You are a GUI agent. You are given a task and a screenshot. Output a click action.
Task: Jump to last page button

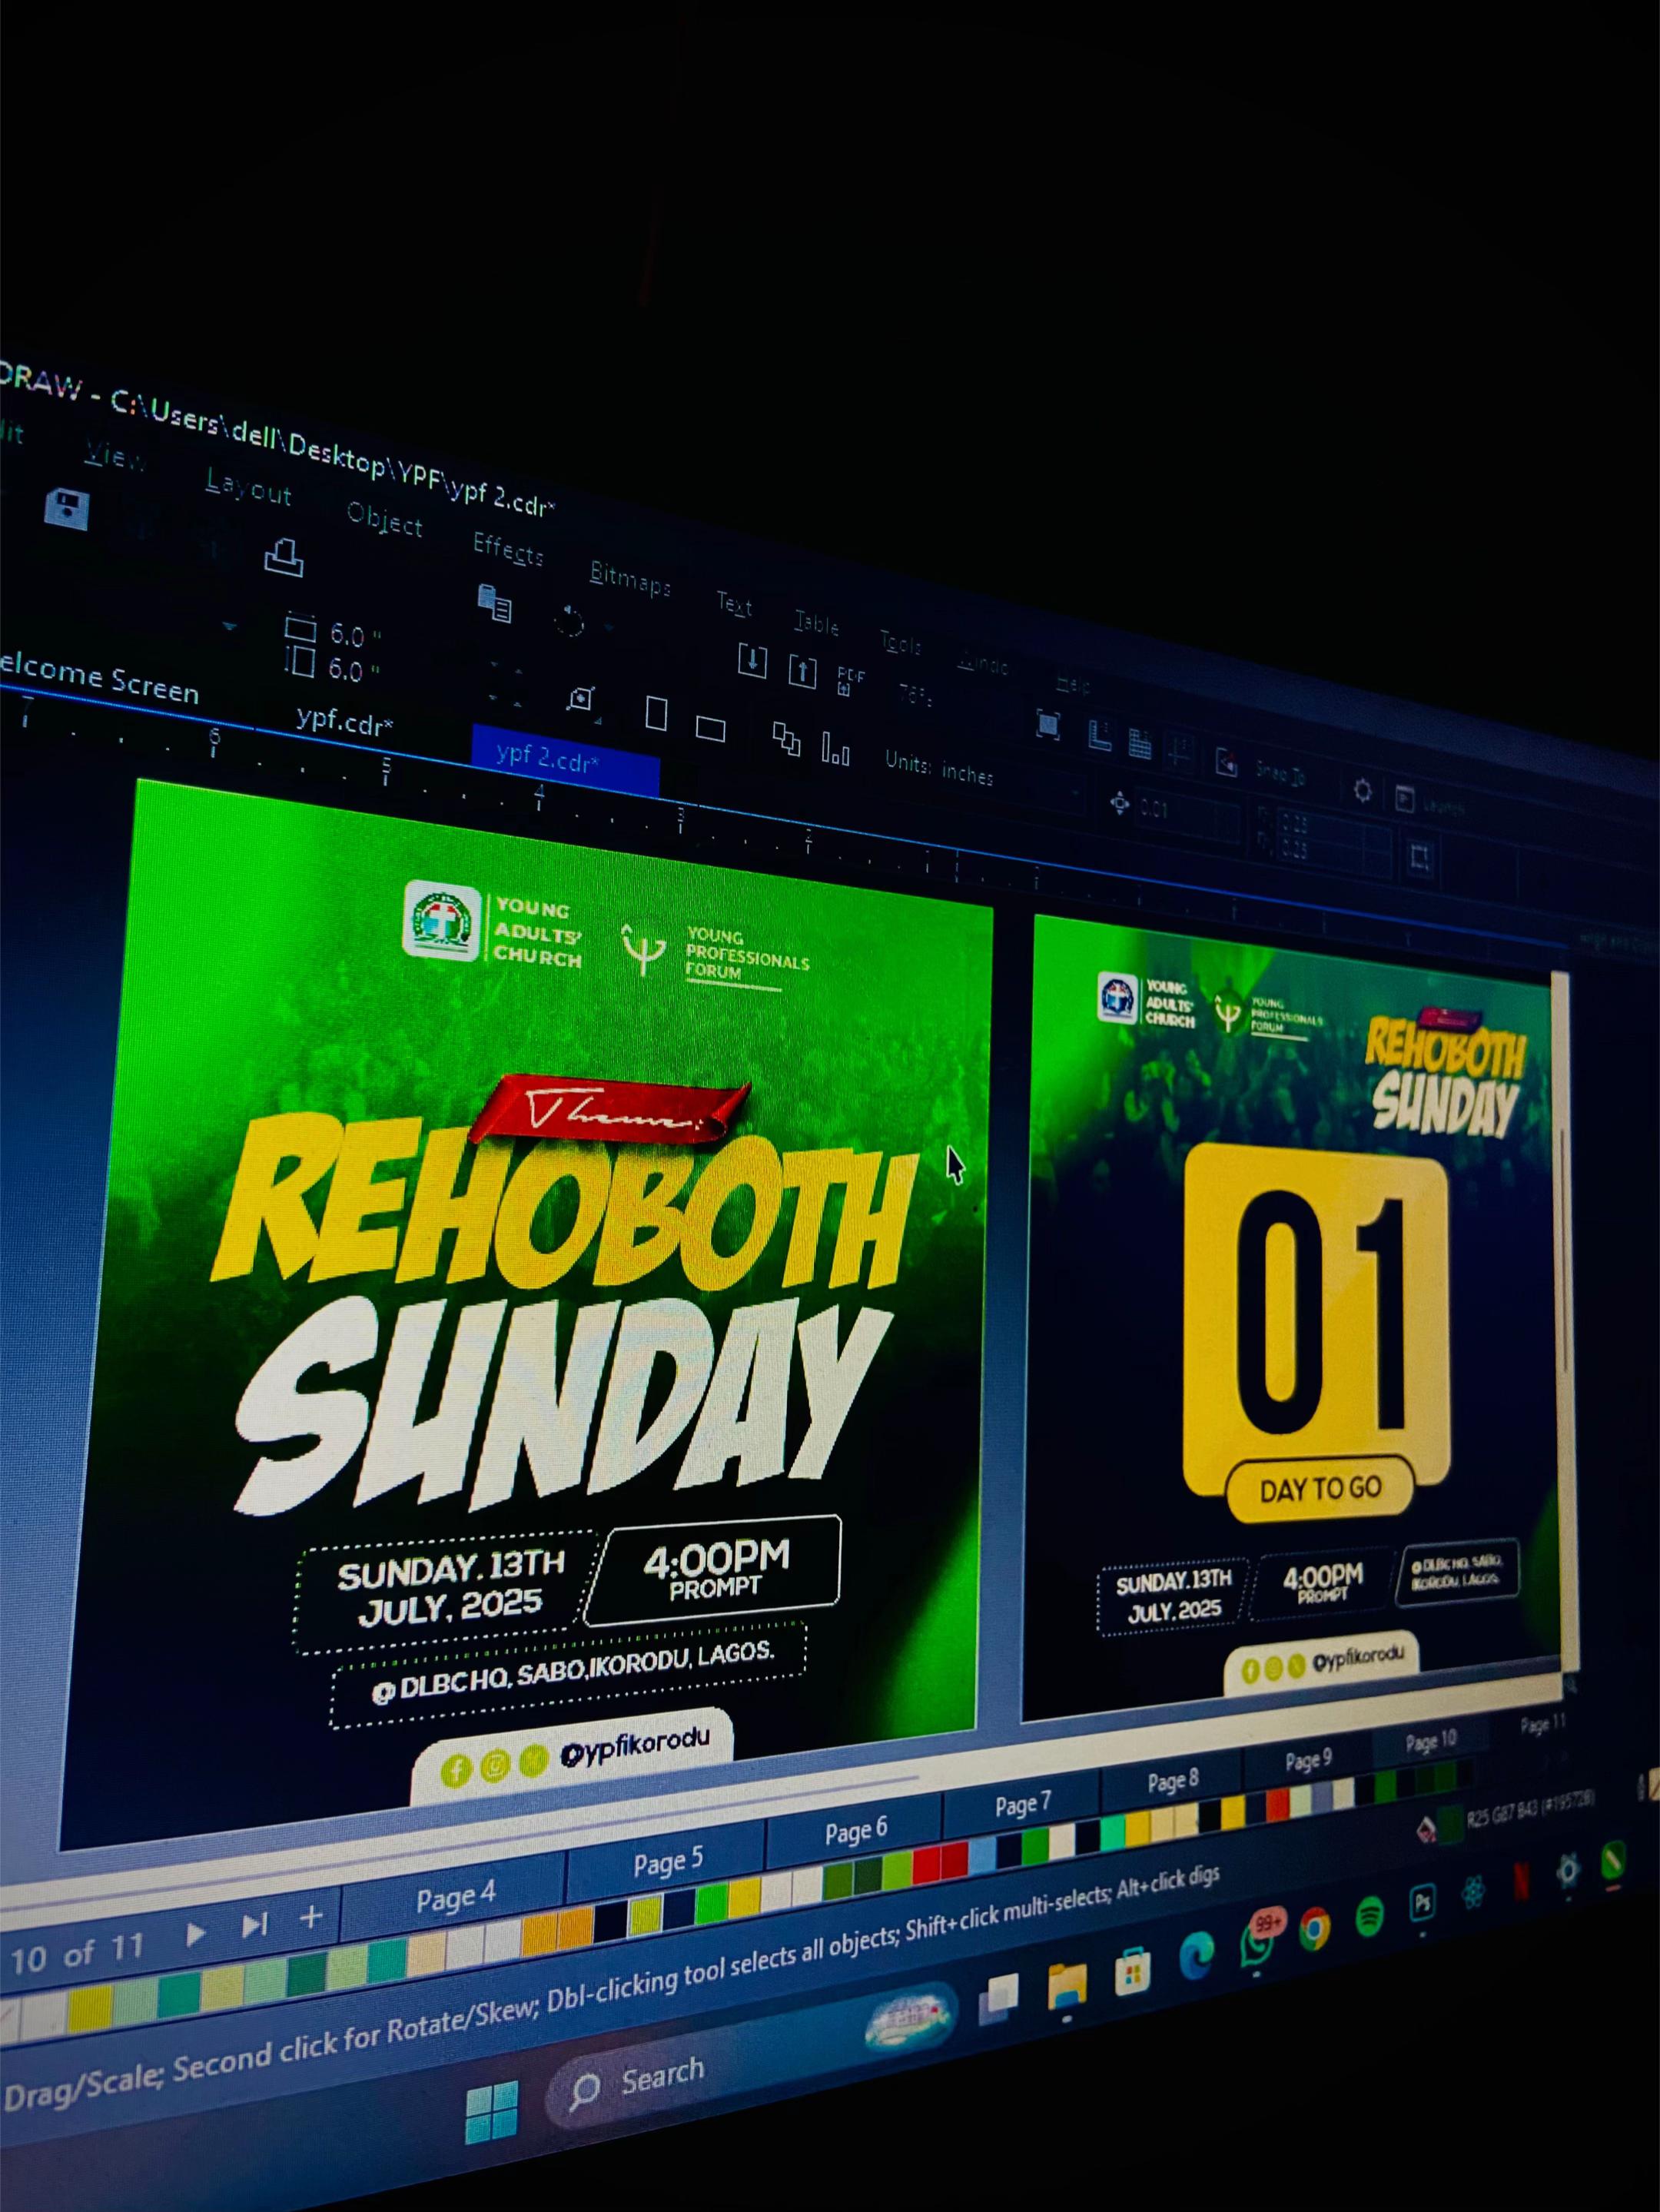(255, 1924)
